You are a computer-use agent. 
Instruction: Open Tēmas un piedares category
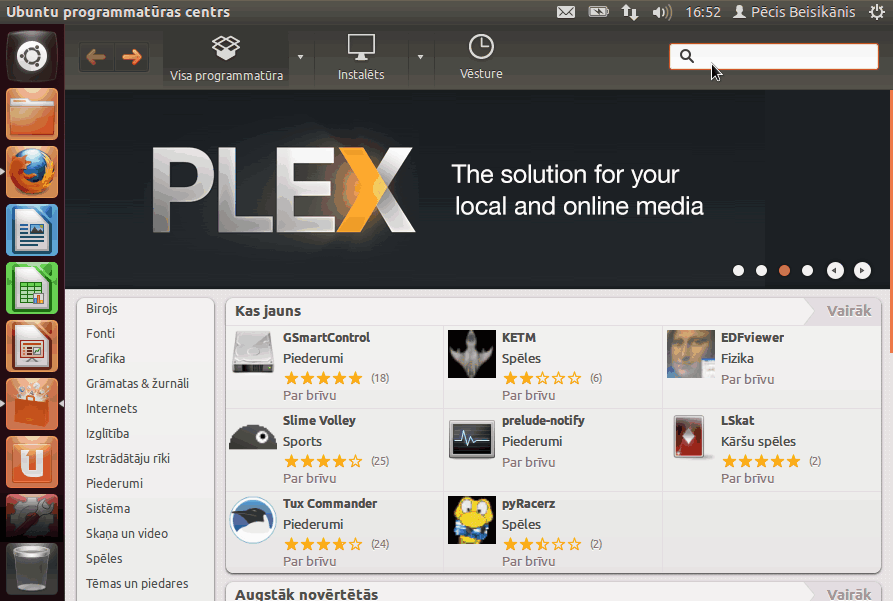click(137, 584)
